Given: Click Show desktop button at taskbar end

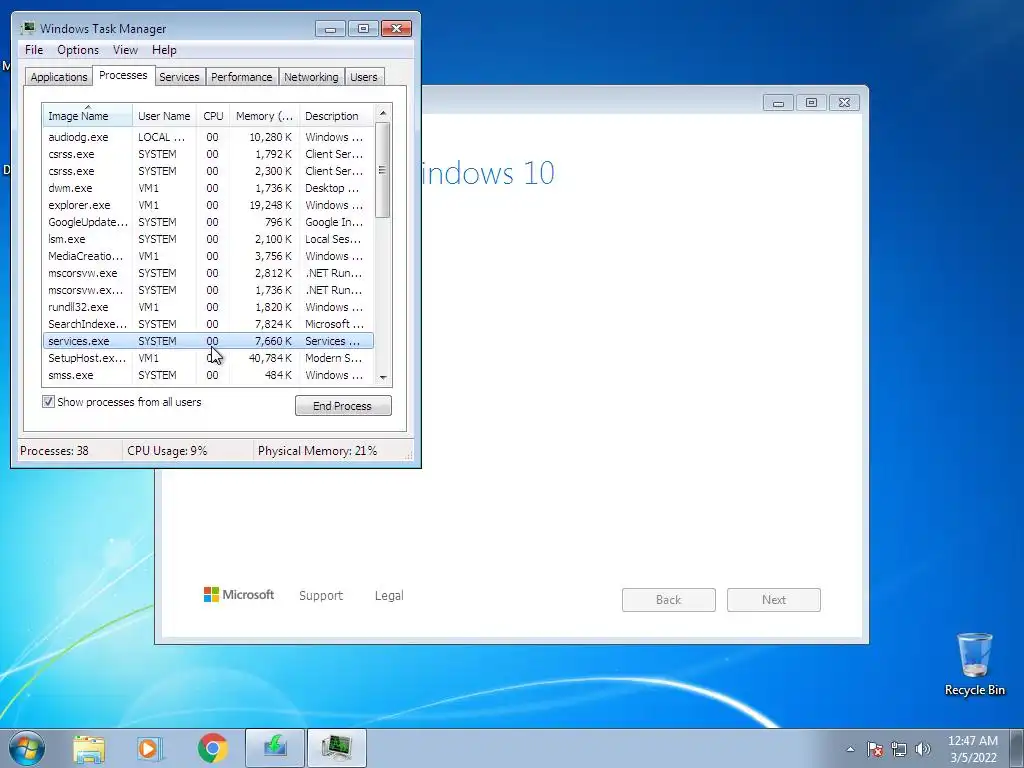Looking at the screenshot, I should 1017,748.
